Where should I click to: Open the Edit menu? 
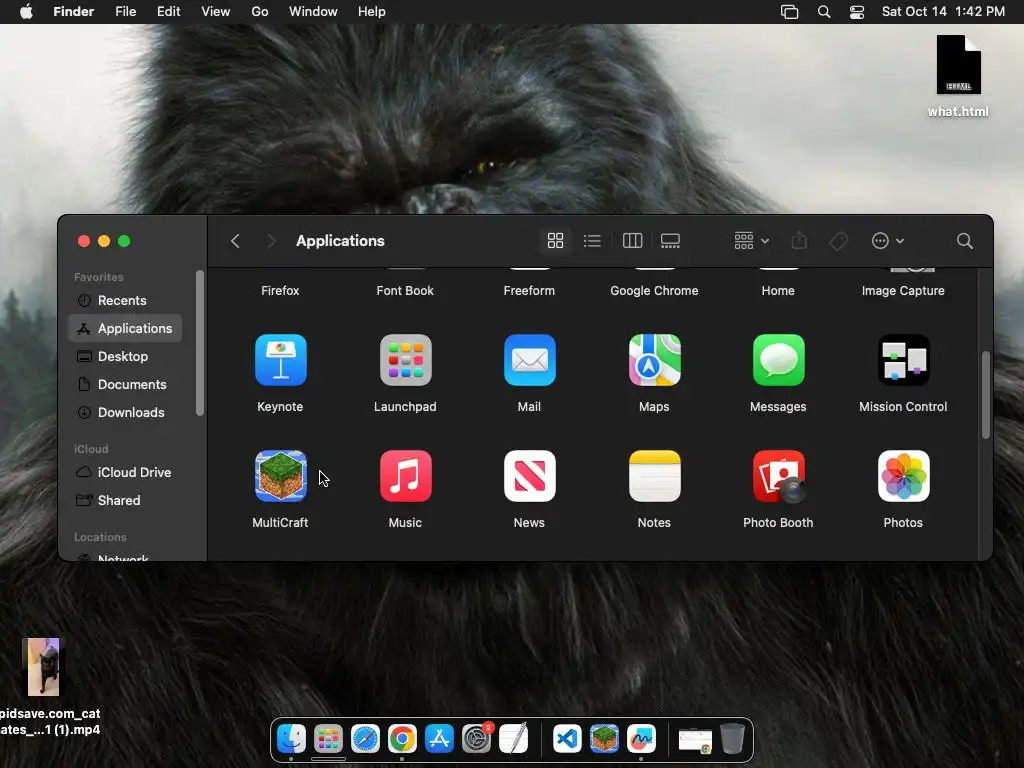coord(168,12)
